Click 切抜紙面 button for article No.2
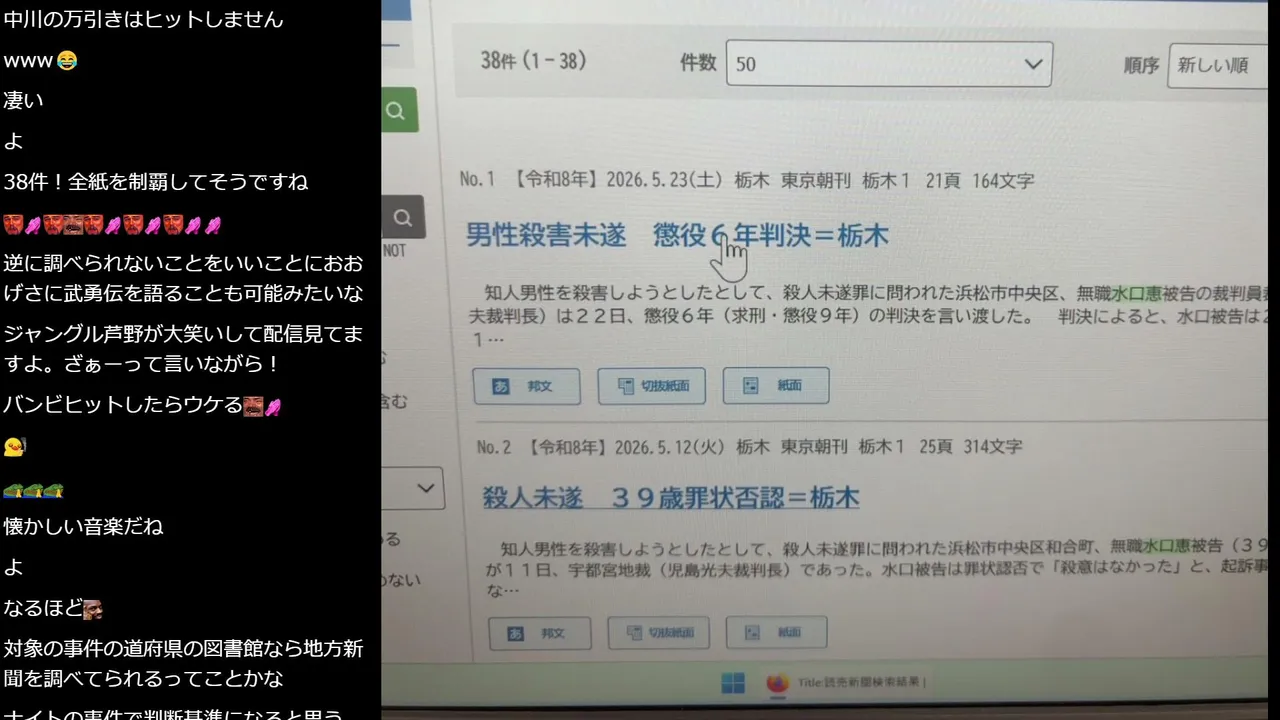 pos(658,633)
